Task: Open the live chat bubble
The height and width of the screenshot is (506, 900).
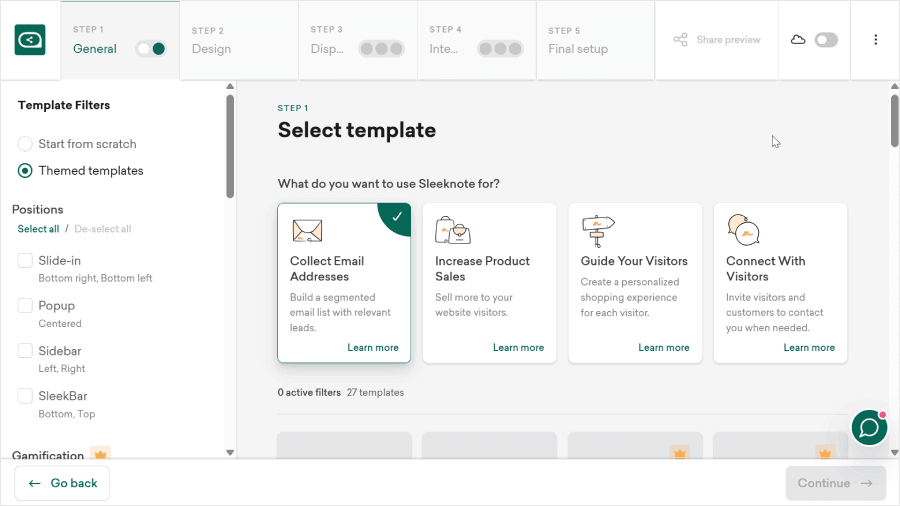Action: click(869, 427)
